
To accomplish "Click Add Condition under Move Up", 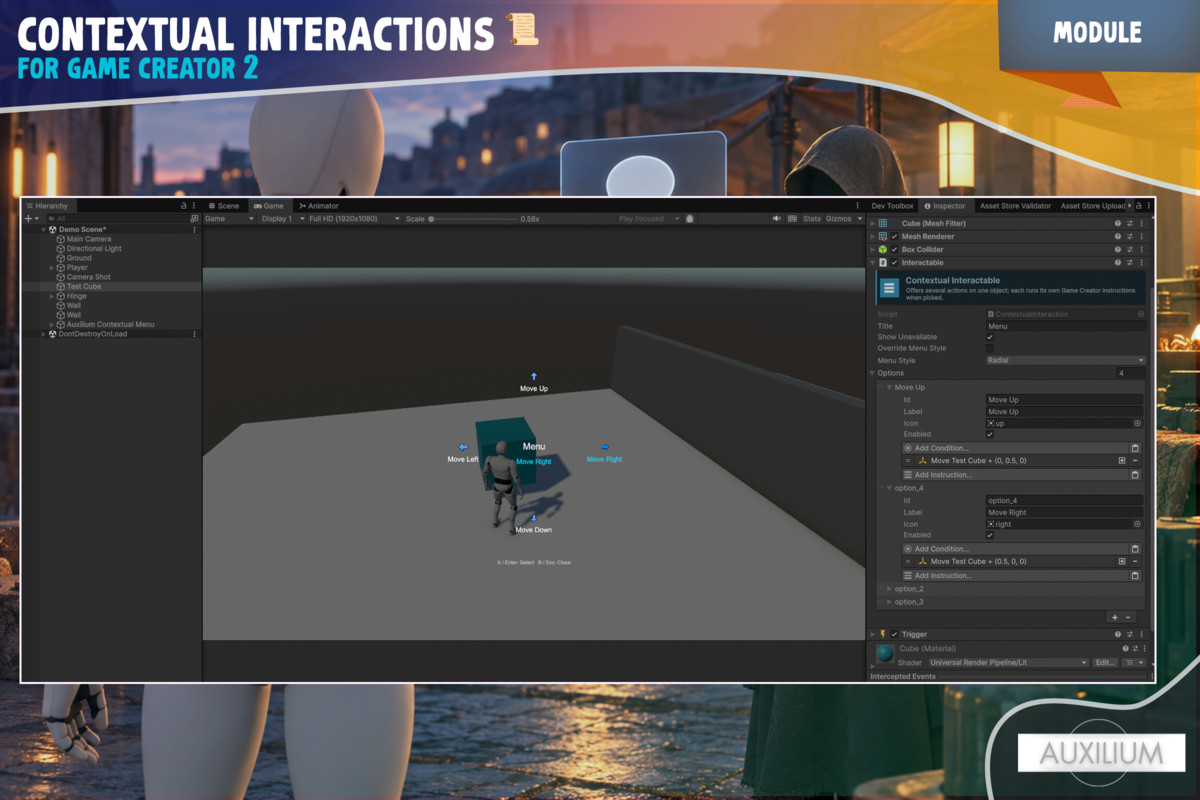I will [x=1015, y=448].
